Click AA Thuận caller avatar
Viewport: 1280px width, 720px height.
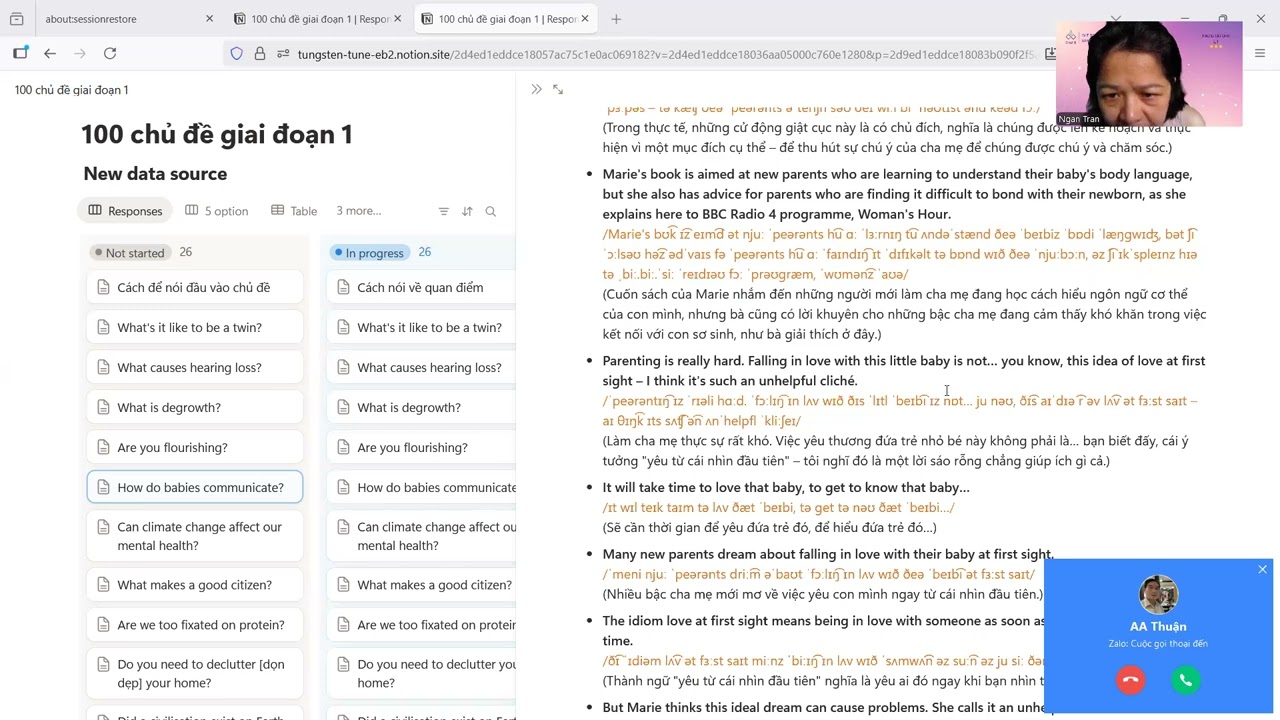point(1158,595)
